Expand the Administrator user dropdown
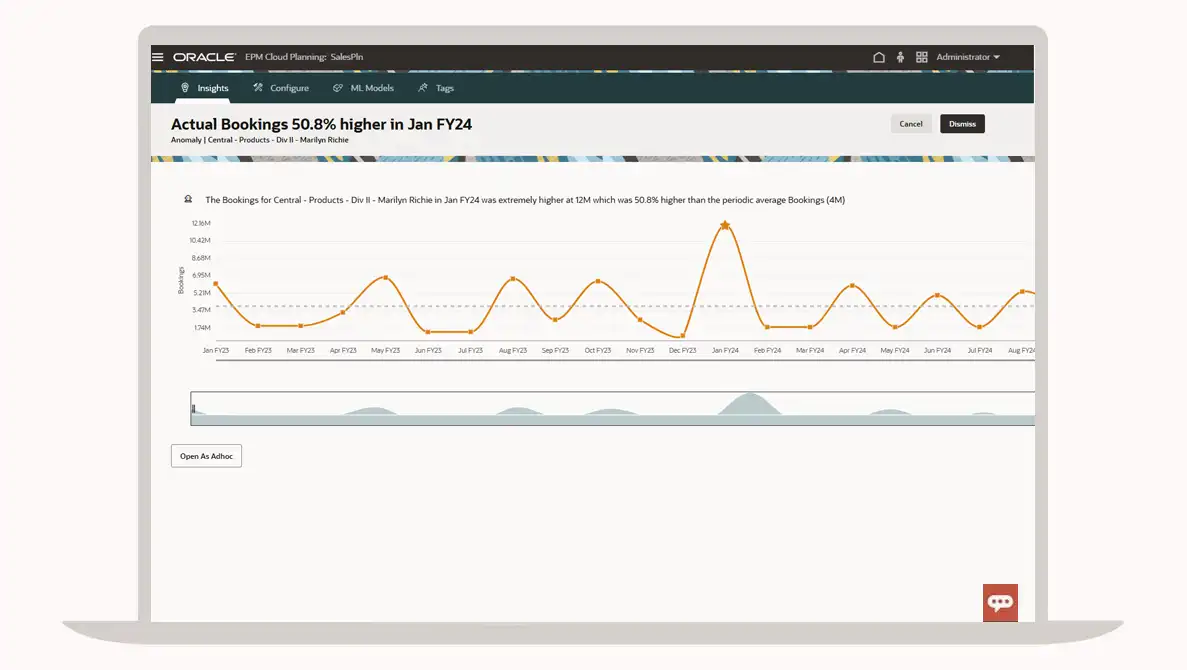This screenshot has width=1187, height=670. click(967, 57)
